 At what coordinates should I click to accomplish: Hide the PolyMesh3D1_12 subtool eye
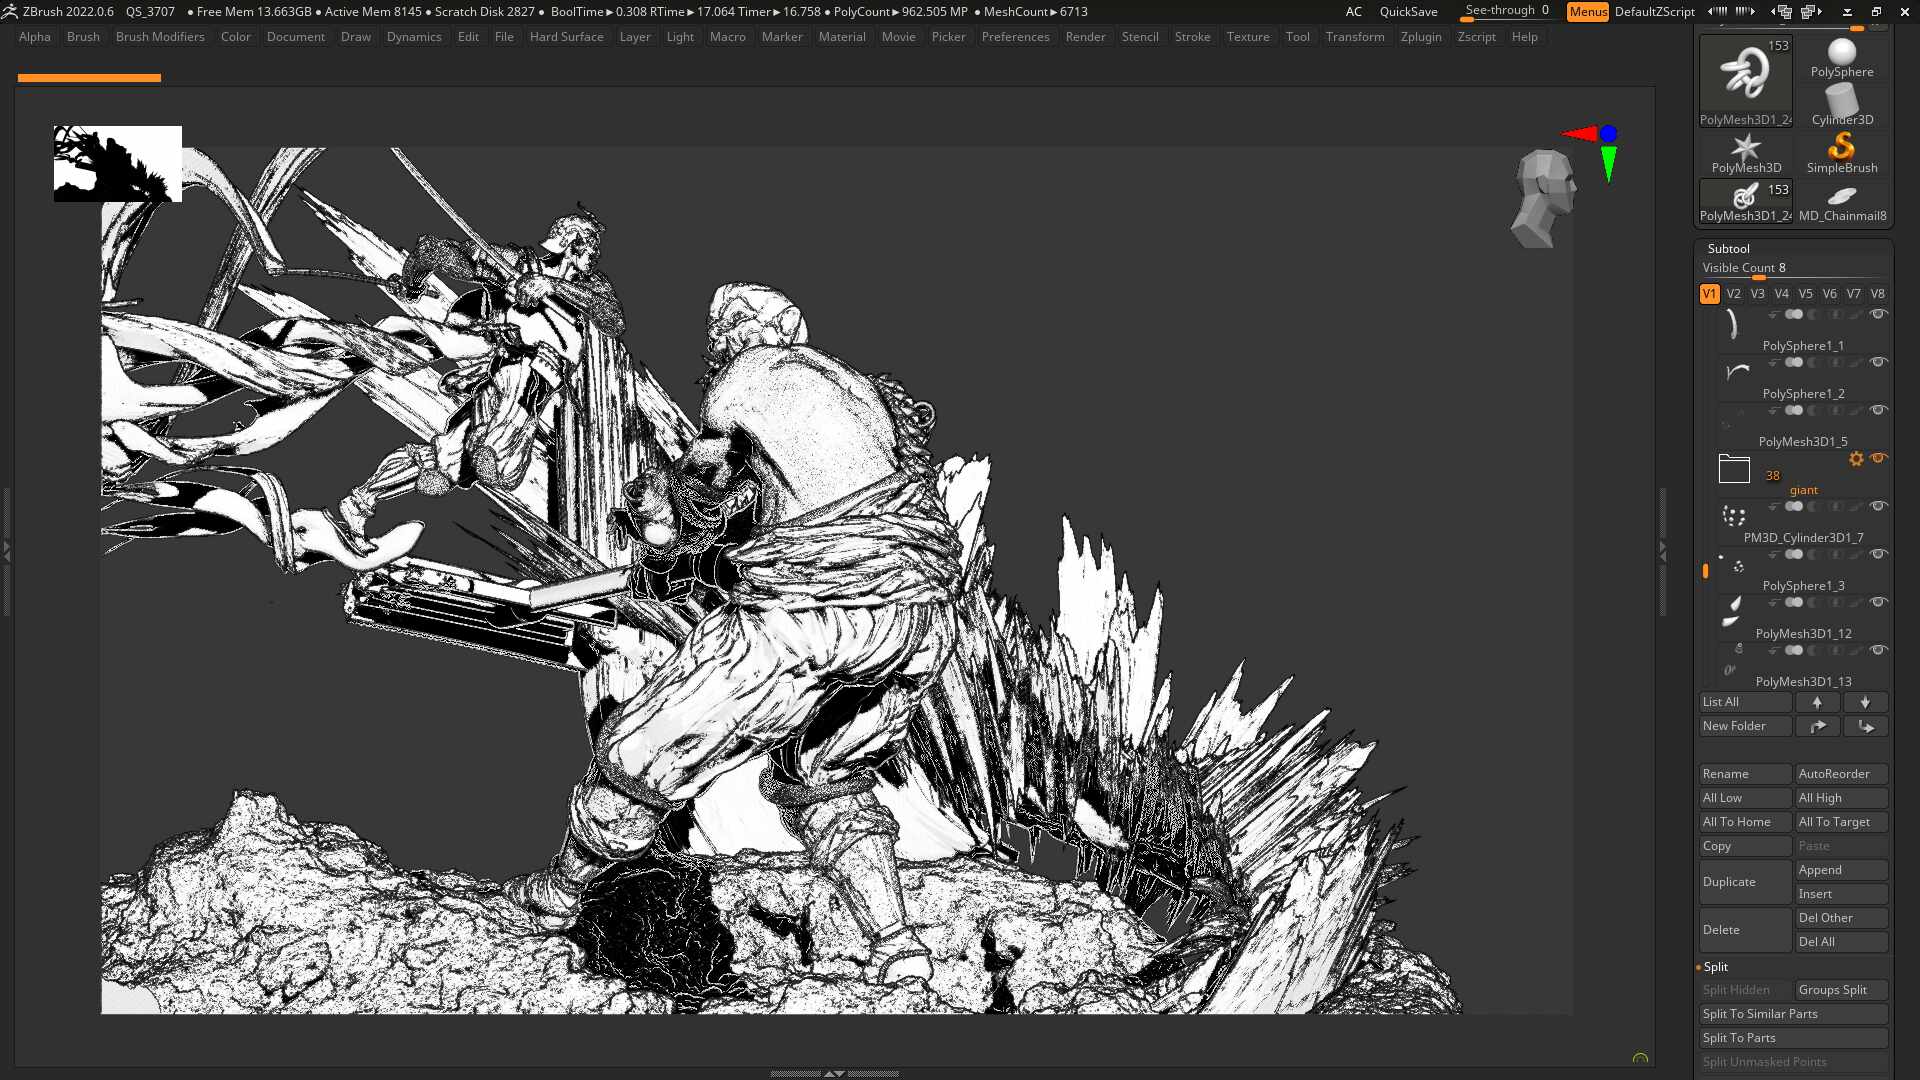point(1878,602)
